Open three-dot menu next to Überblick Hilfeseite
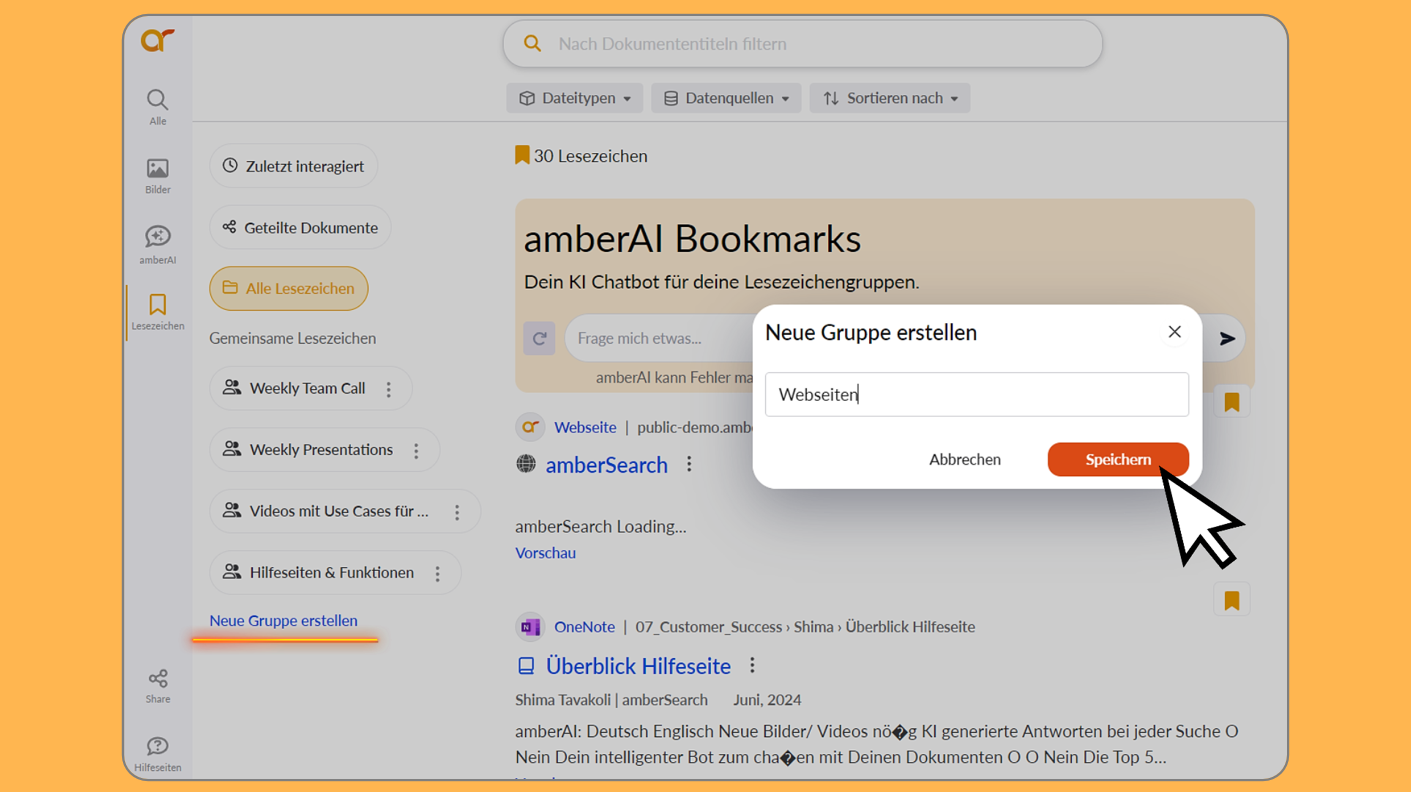This screenshot has height=792, width=1411. pyautogui.click(x=752, y=665)
